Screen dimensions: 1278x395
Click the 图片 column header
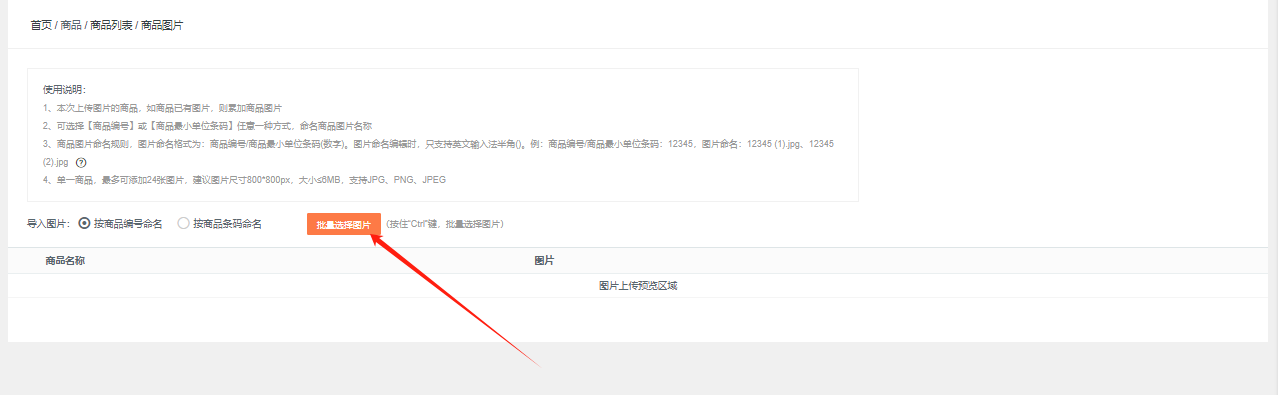[544, 261]
